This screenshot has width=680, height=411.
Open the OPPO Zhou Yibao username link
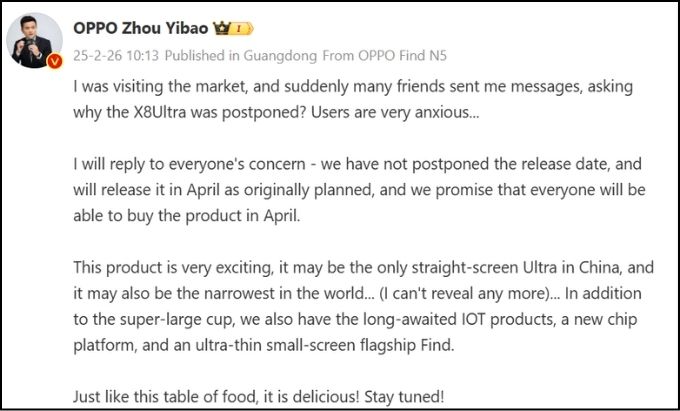141,28
